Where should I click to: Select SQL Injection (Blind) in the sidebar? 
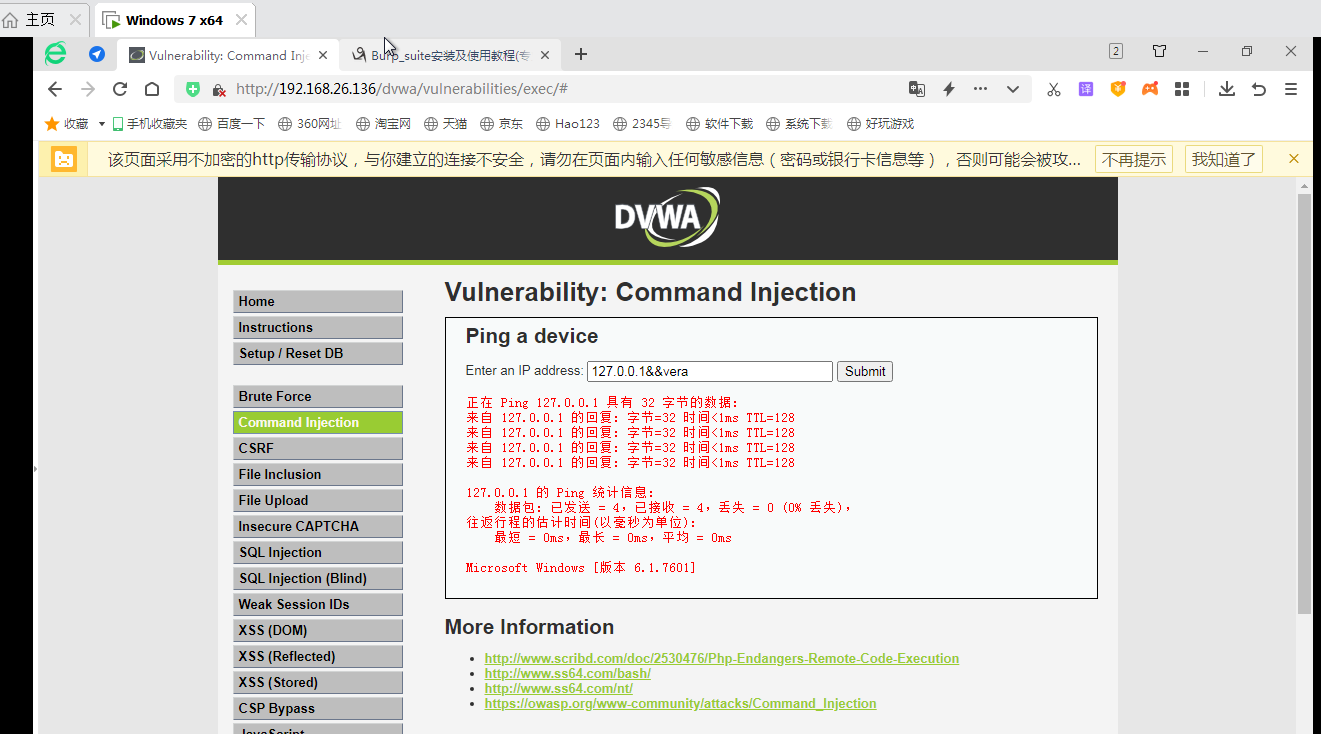pyautogui.click(x=318, y=578)
